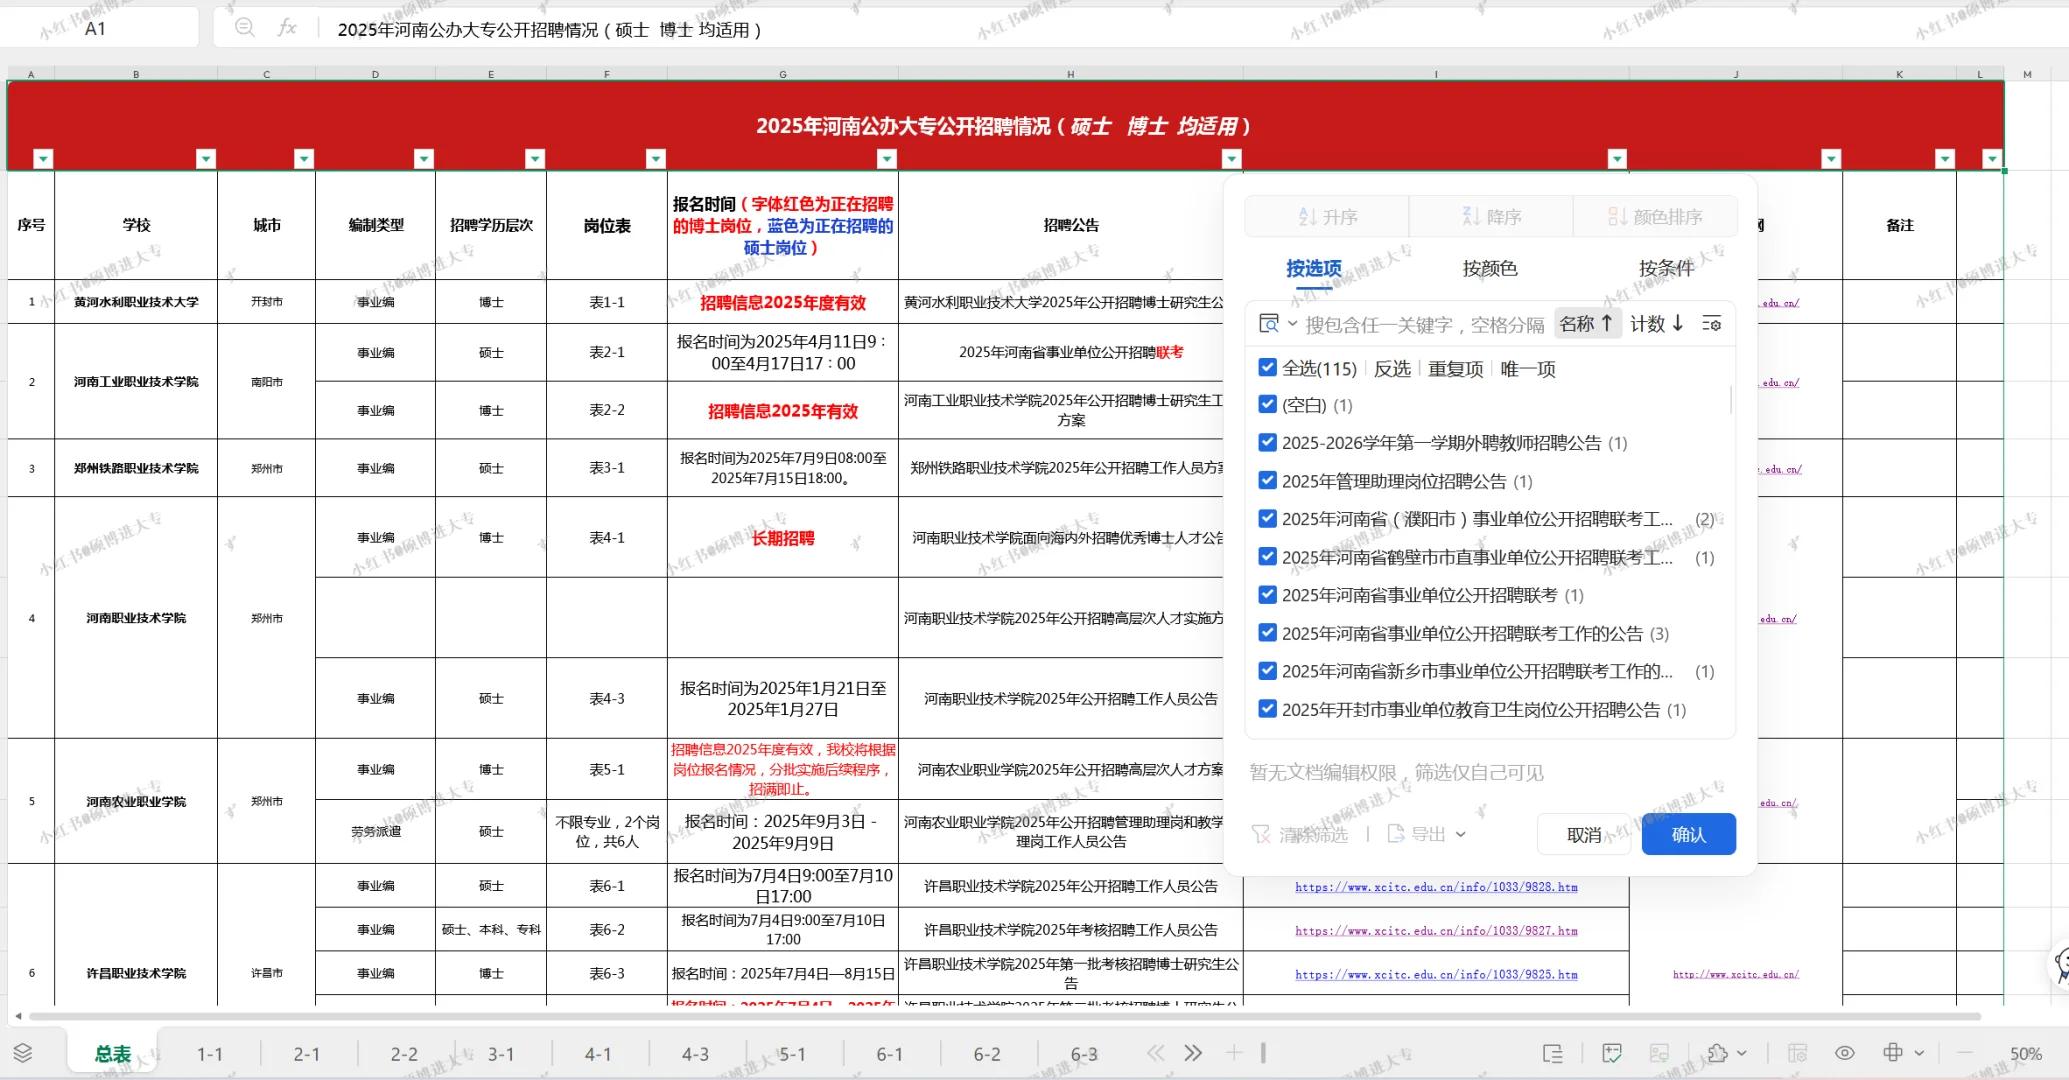
Task: Open filter dropdown in 学校 column header
Action: point(206,158)
